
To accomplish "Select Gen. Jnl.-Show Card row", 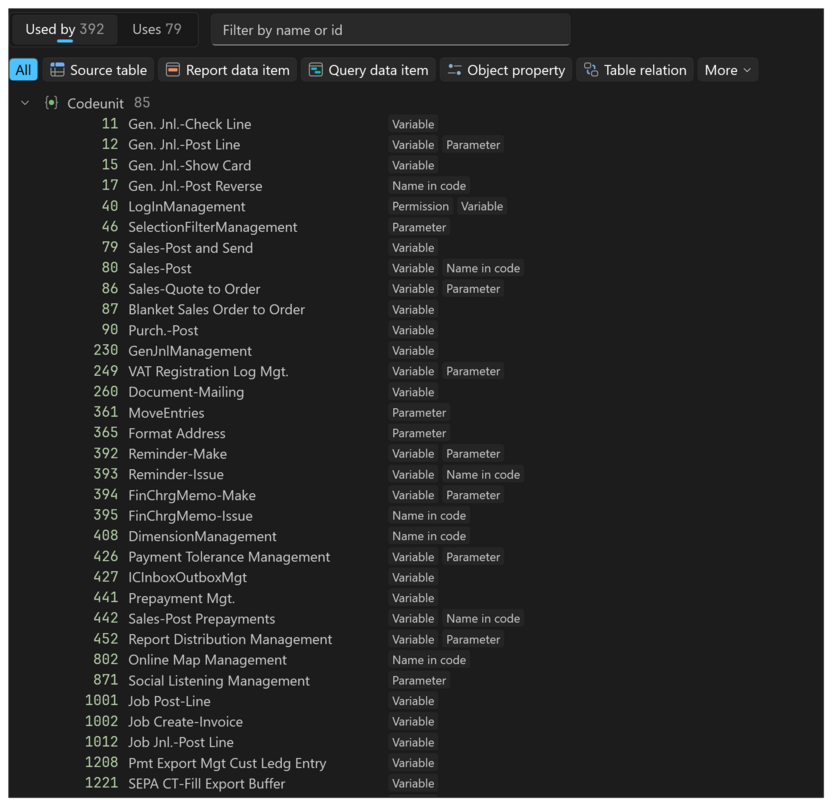I will [189, 166].
